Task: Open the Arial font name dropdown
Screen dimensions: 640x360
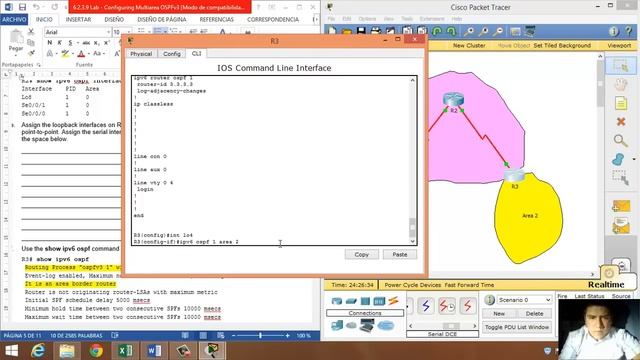Action: pos(109,32)
